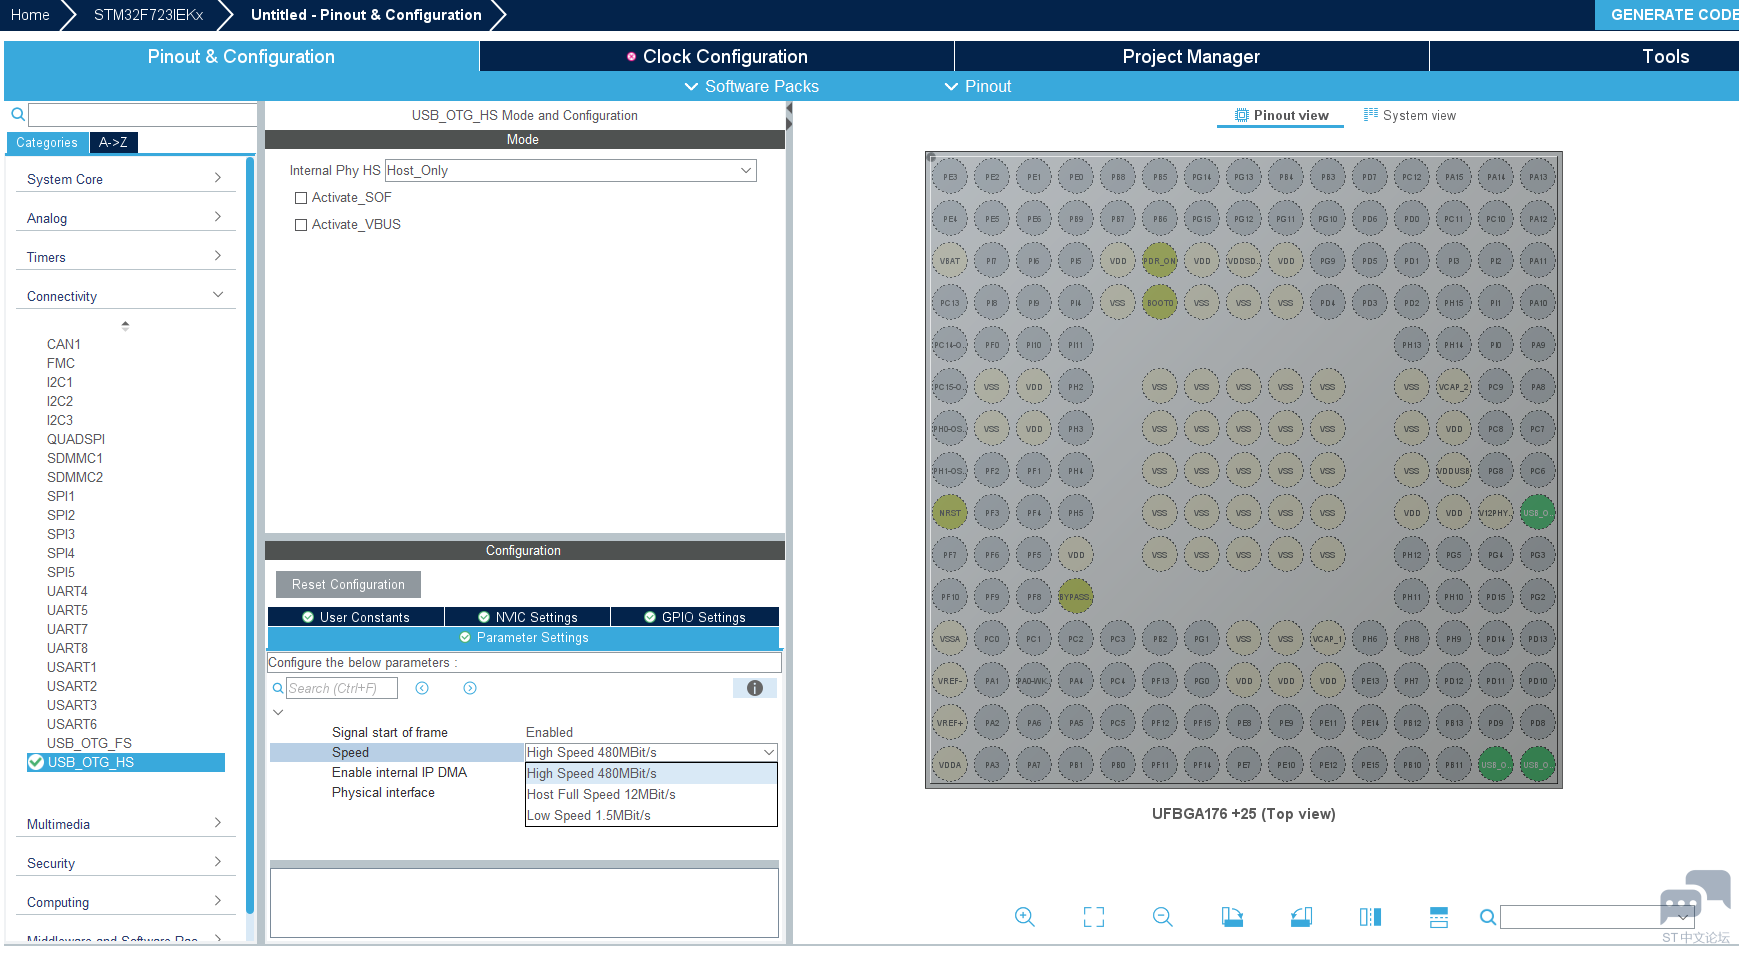Expand the Timers category
The image size is (1739, 953).
[125, 257]
